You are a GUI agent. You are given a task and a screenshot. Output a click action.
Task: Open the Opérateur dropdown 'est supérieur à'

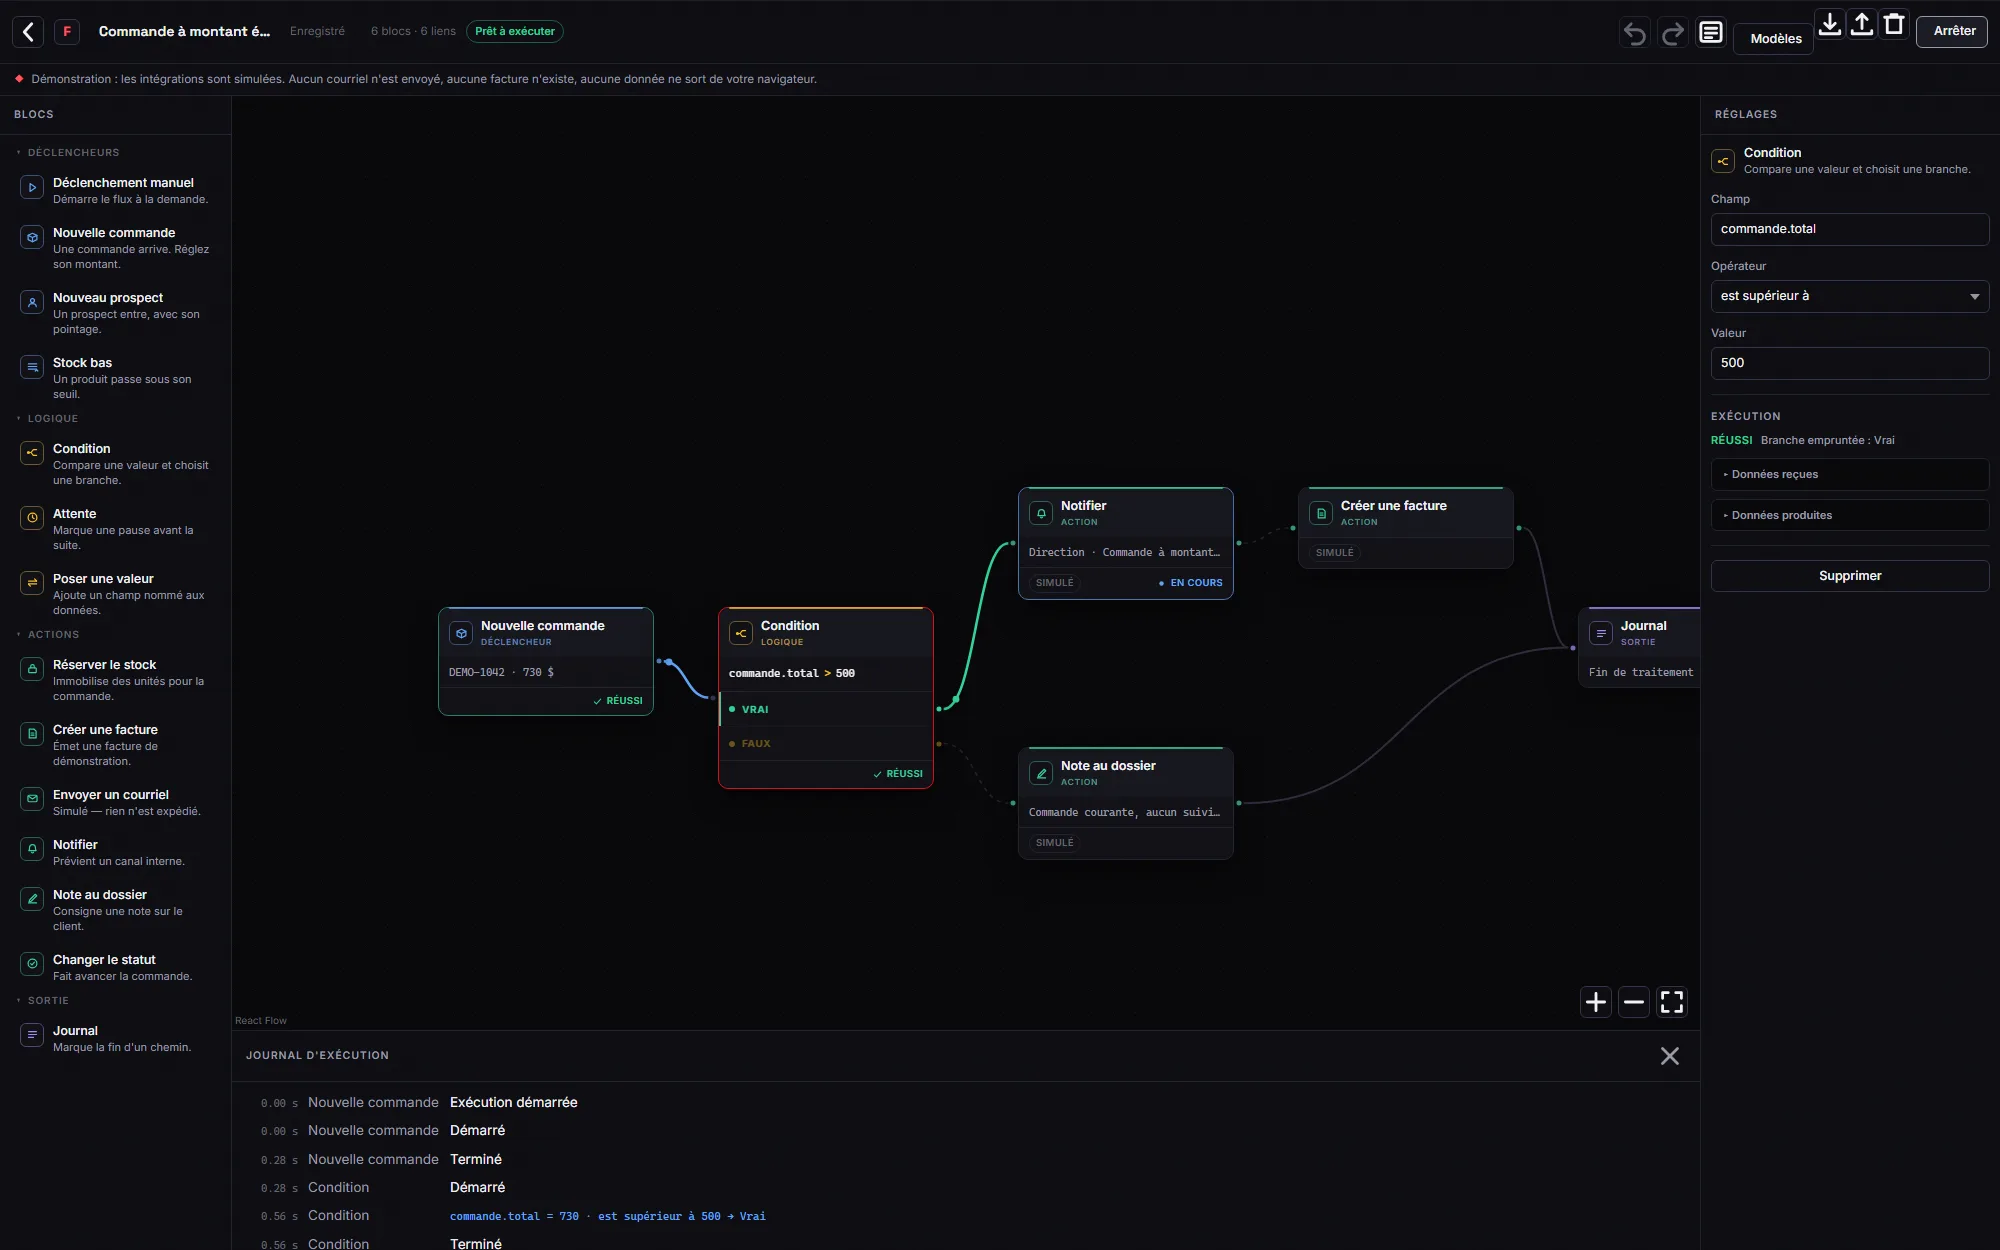point(1850,296)
